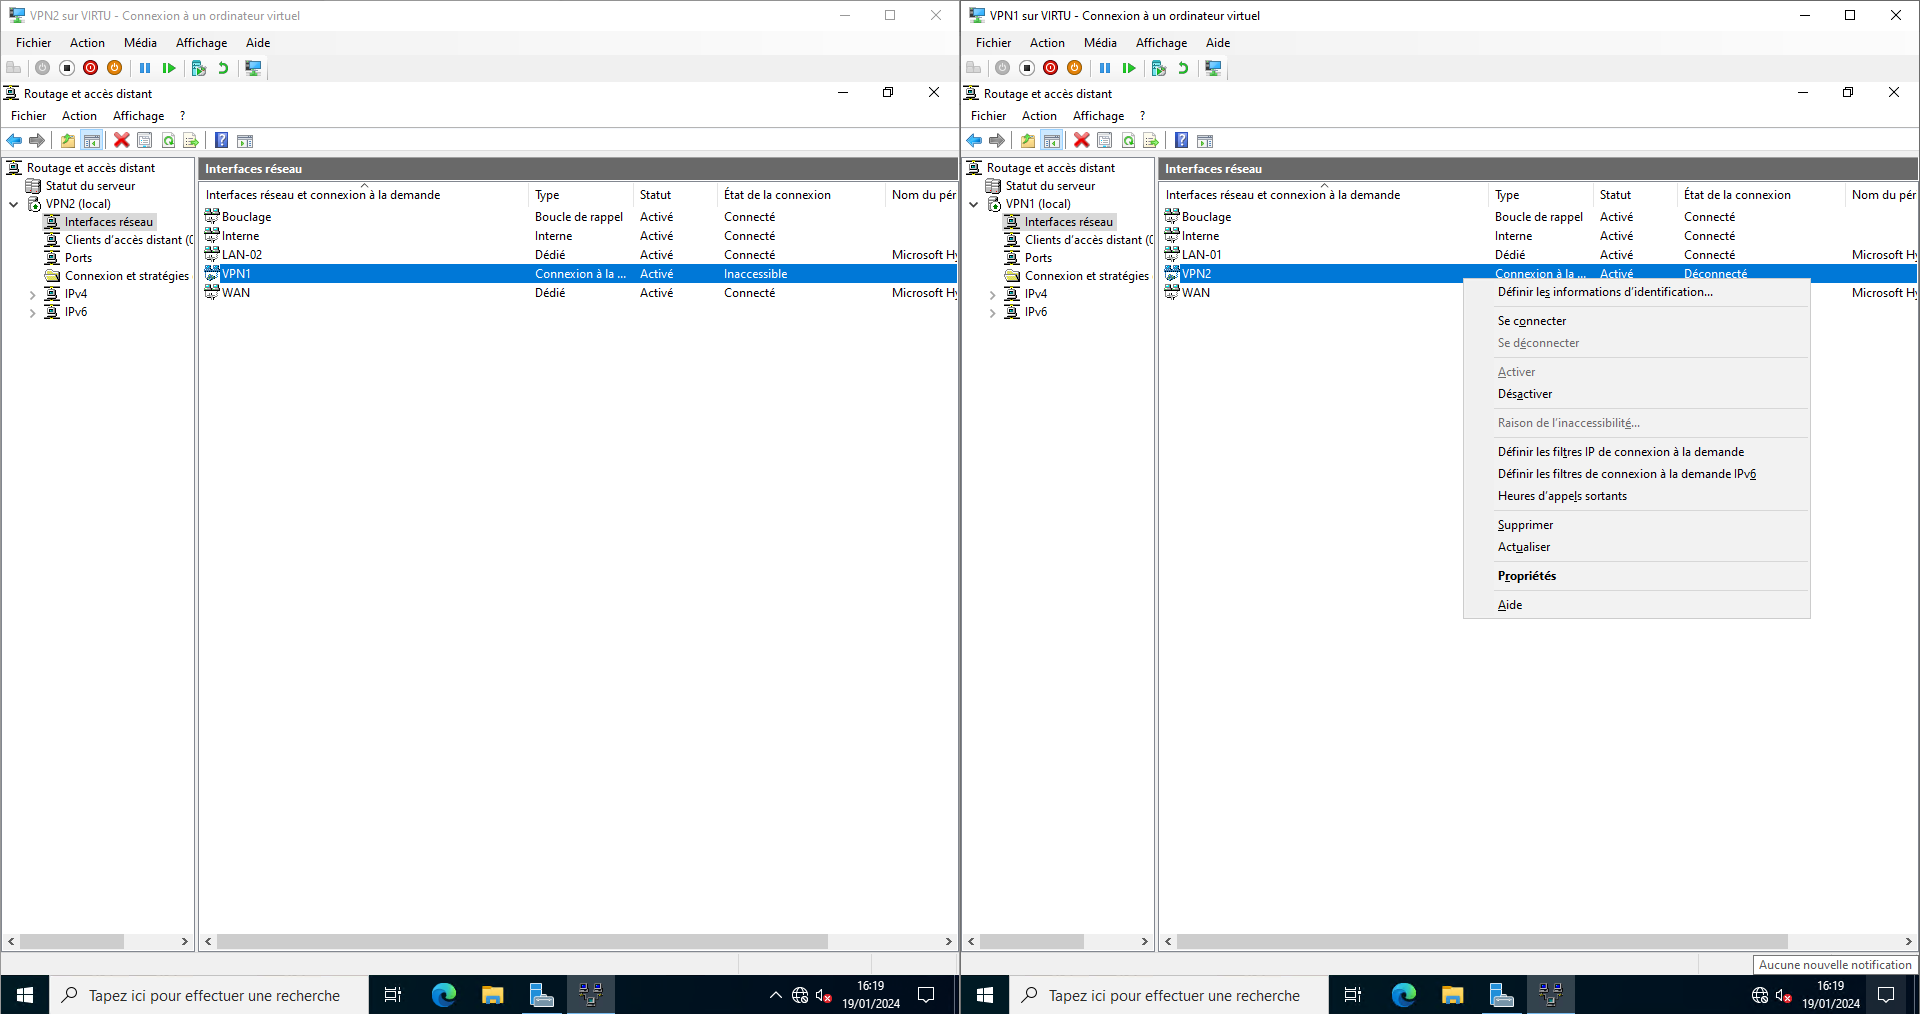The height and width of the screenshot is (1014, 1920).
Task: Click the Checkpoint icon in VPN1 VM toolbar
Action: click(x=1159, y=68)
